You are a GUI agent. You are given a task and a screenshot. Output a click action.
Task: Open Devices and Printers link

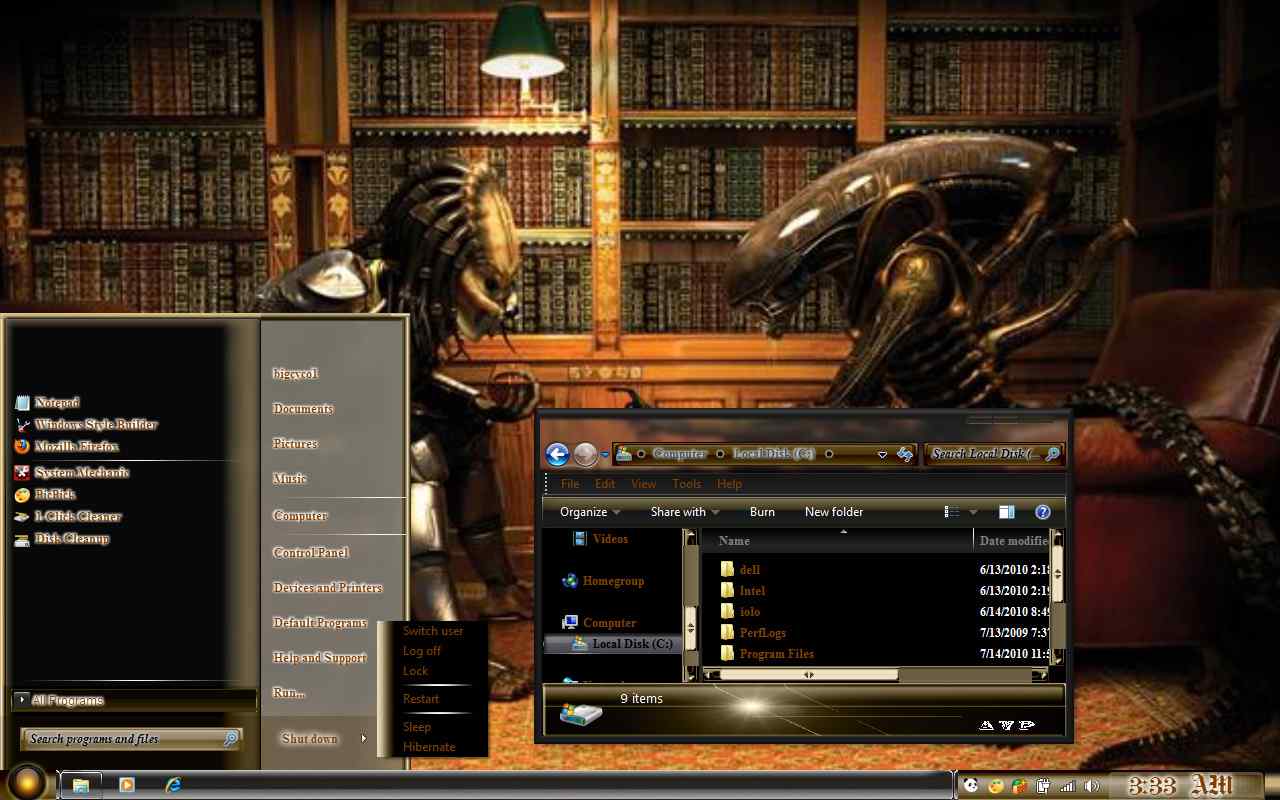(328, 588)
